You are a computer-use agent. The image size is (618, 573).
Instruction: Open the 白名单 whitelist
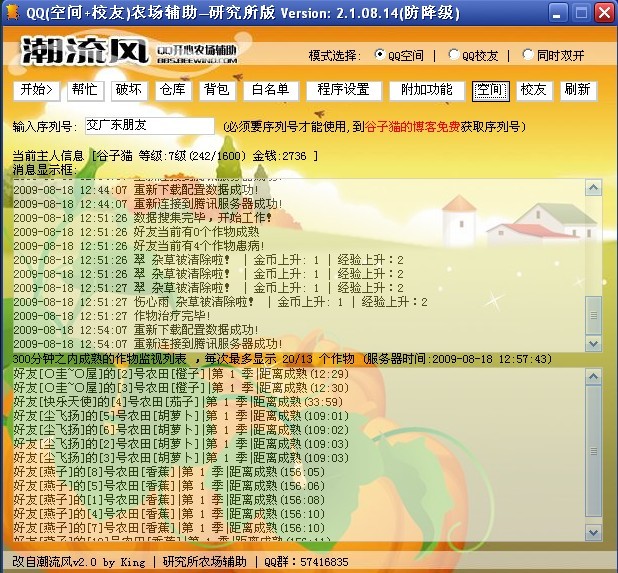(x=271, y=91)
